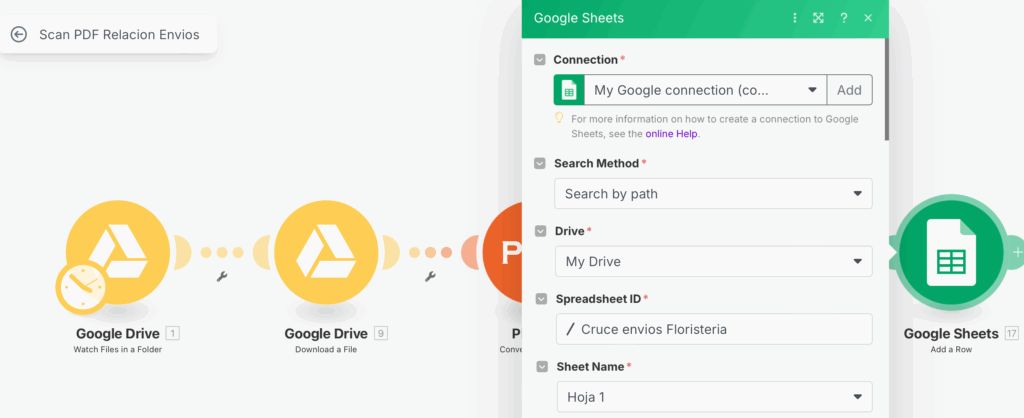Click the Google Sheets panel title

(579, 18)
